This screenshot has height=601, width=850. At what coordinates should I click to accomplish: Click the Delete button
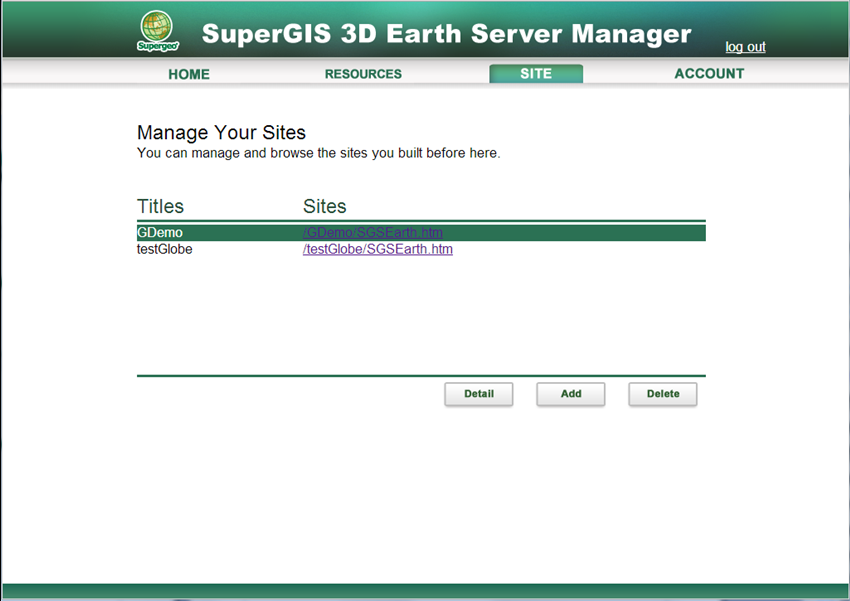pos(663,394)
